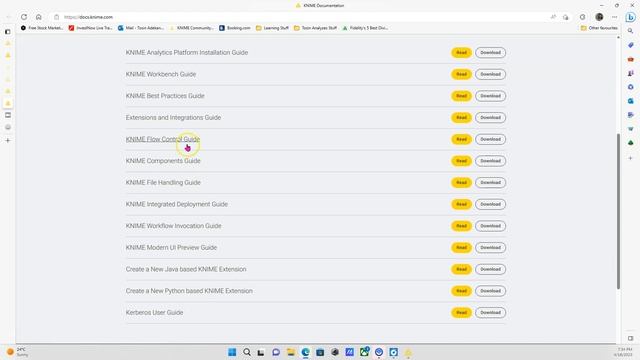Download the KNIME Workbench Guide

tap(490, 74)
